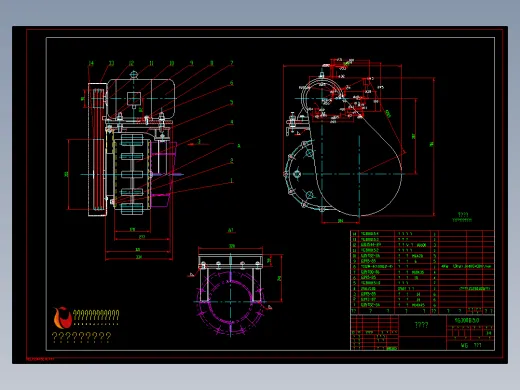Click the orange flame logo
Screen dimensions: 520x390
coord(62,318)
